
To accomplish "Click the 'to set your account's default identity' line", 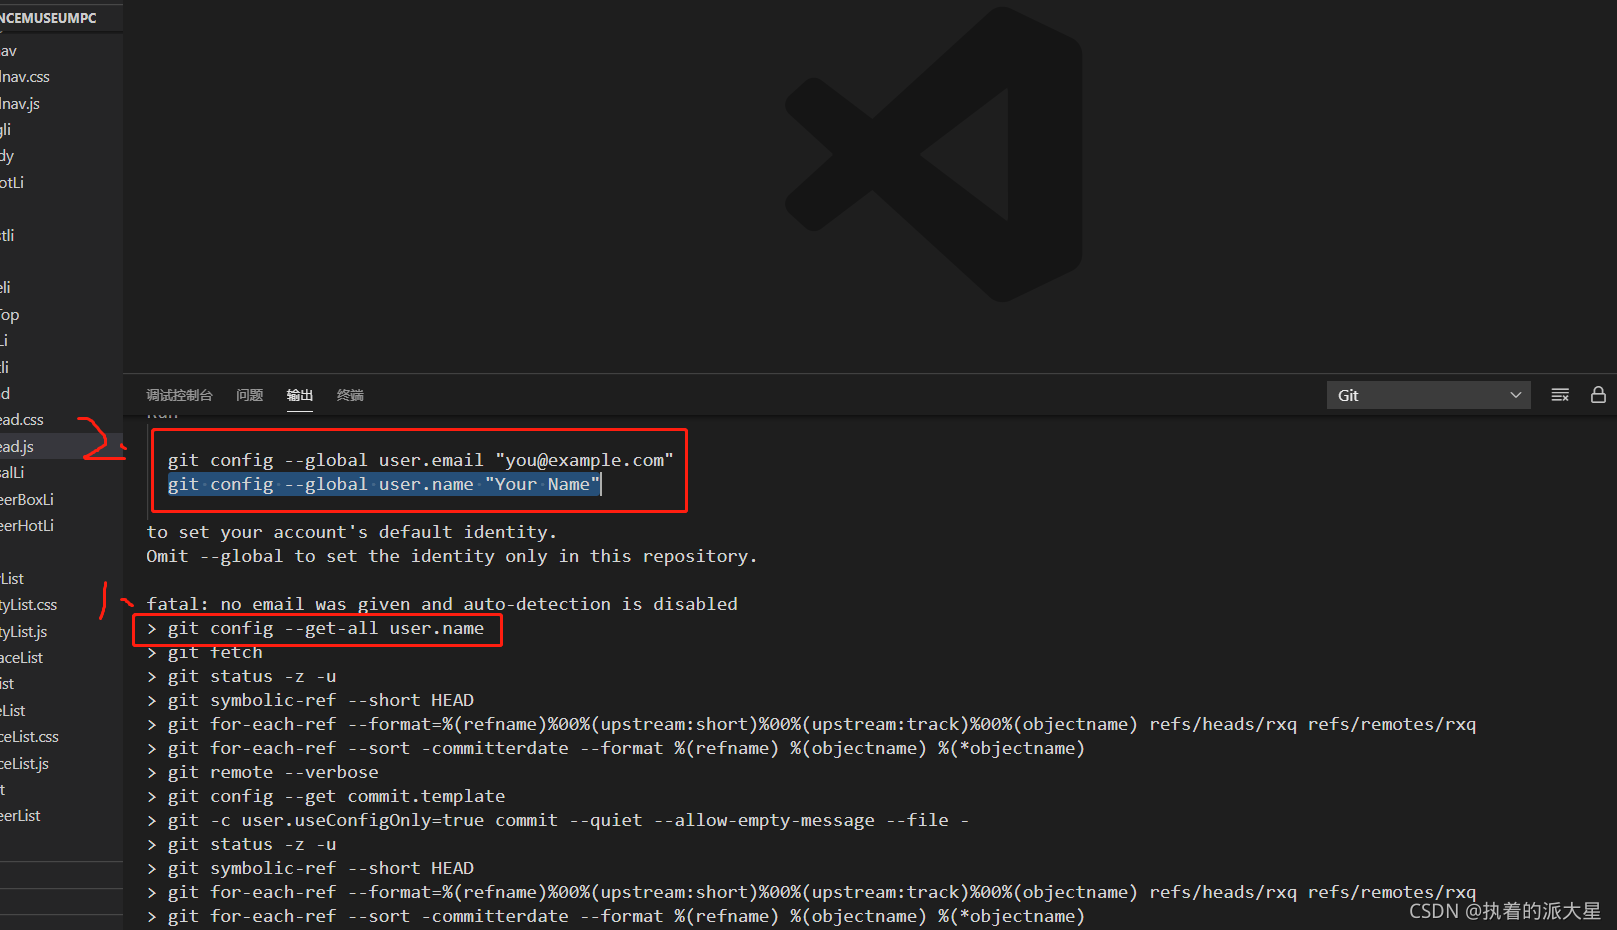I will [352, 532].
